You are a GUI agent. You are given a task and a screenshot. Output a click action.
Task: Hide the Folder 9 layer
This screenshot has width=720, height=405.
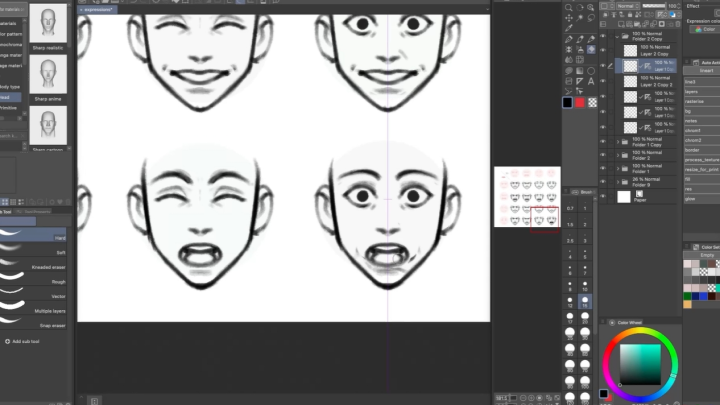point(602,183)
